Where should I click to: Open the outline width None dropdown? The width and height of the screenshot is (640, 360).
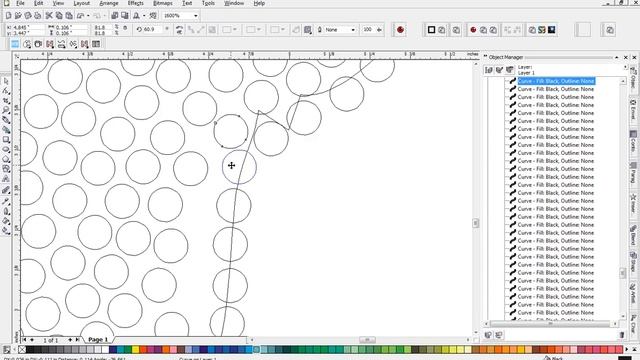tap(353, 29)
